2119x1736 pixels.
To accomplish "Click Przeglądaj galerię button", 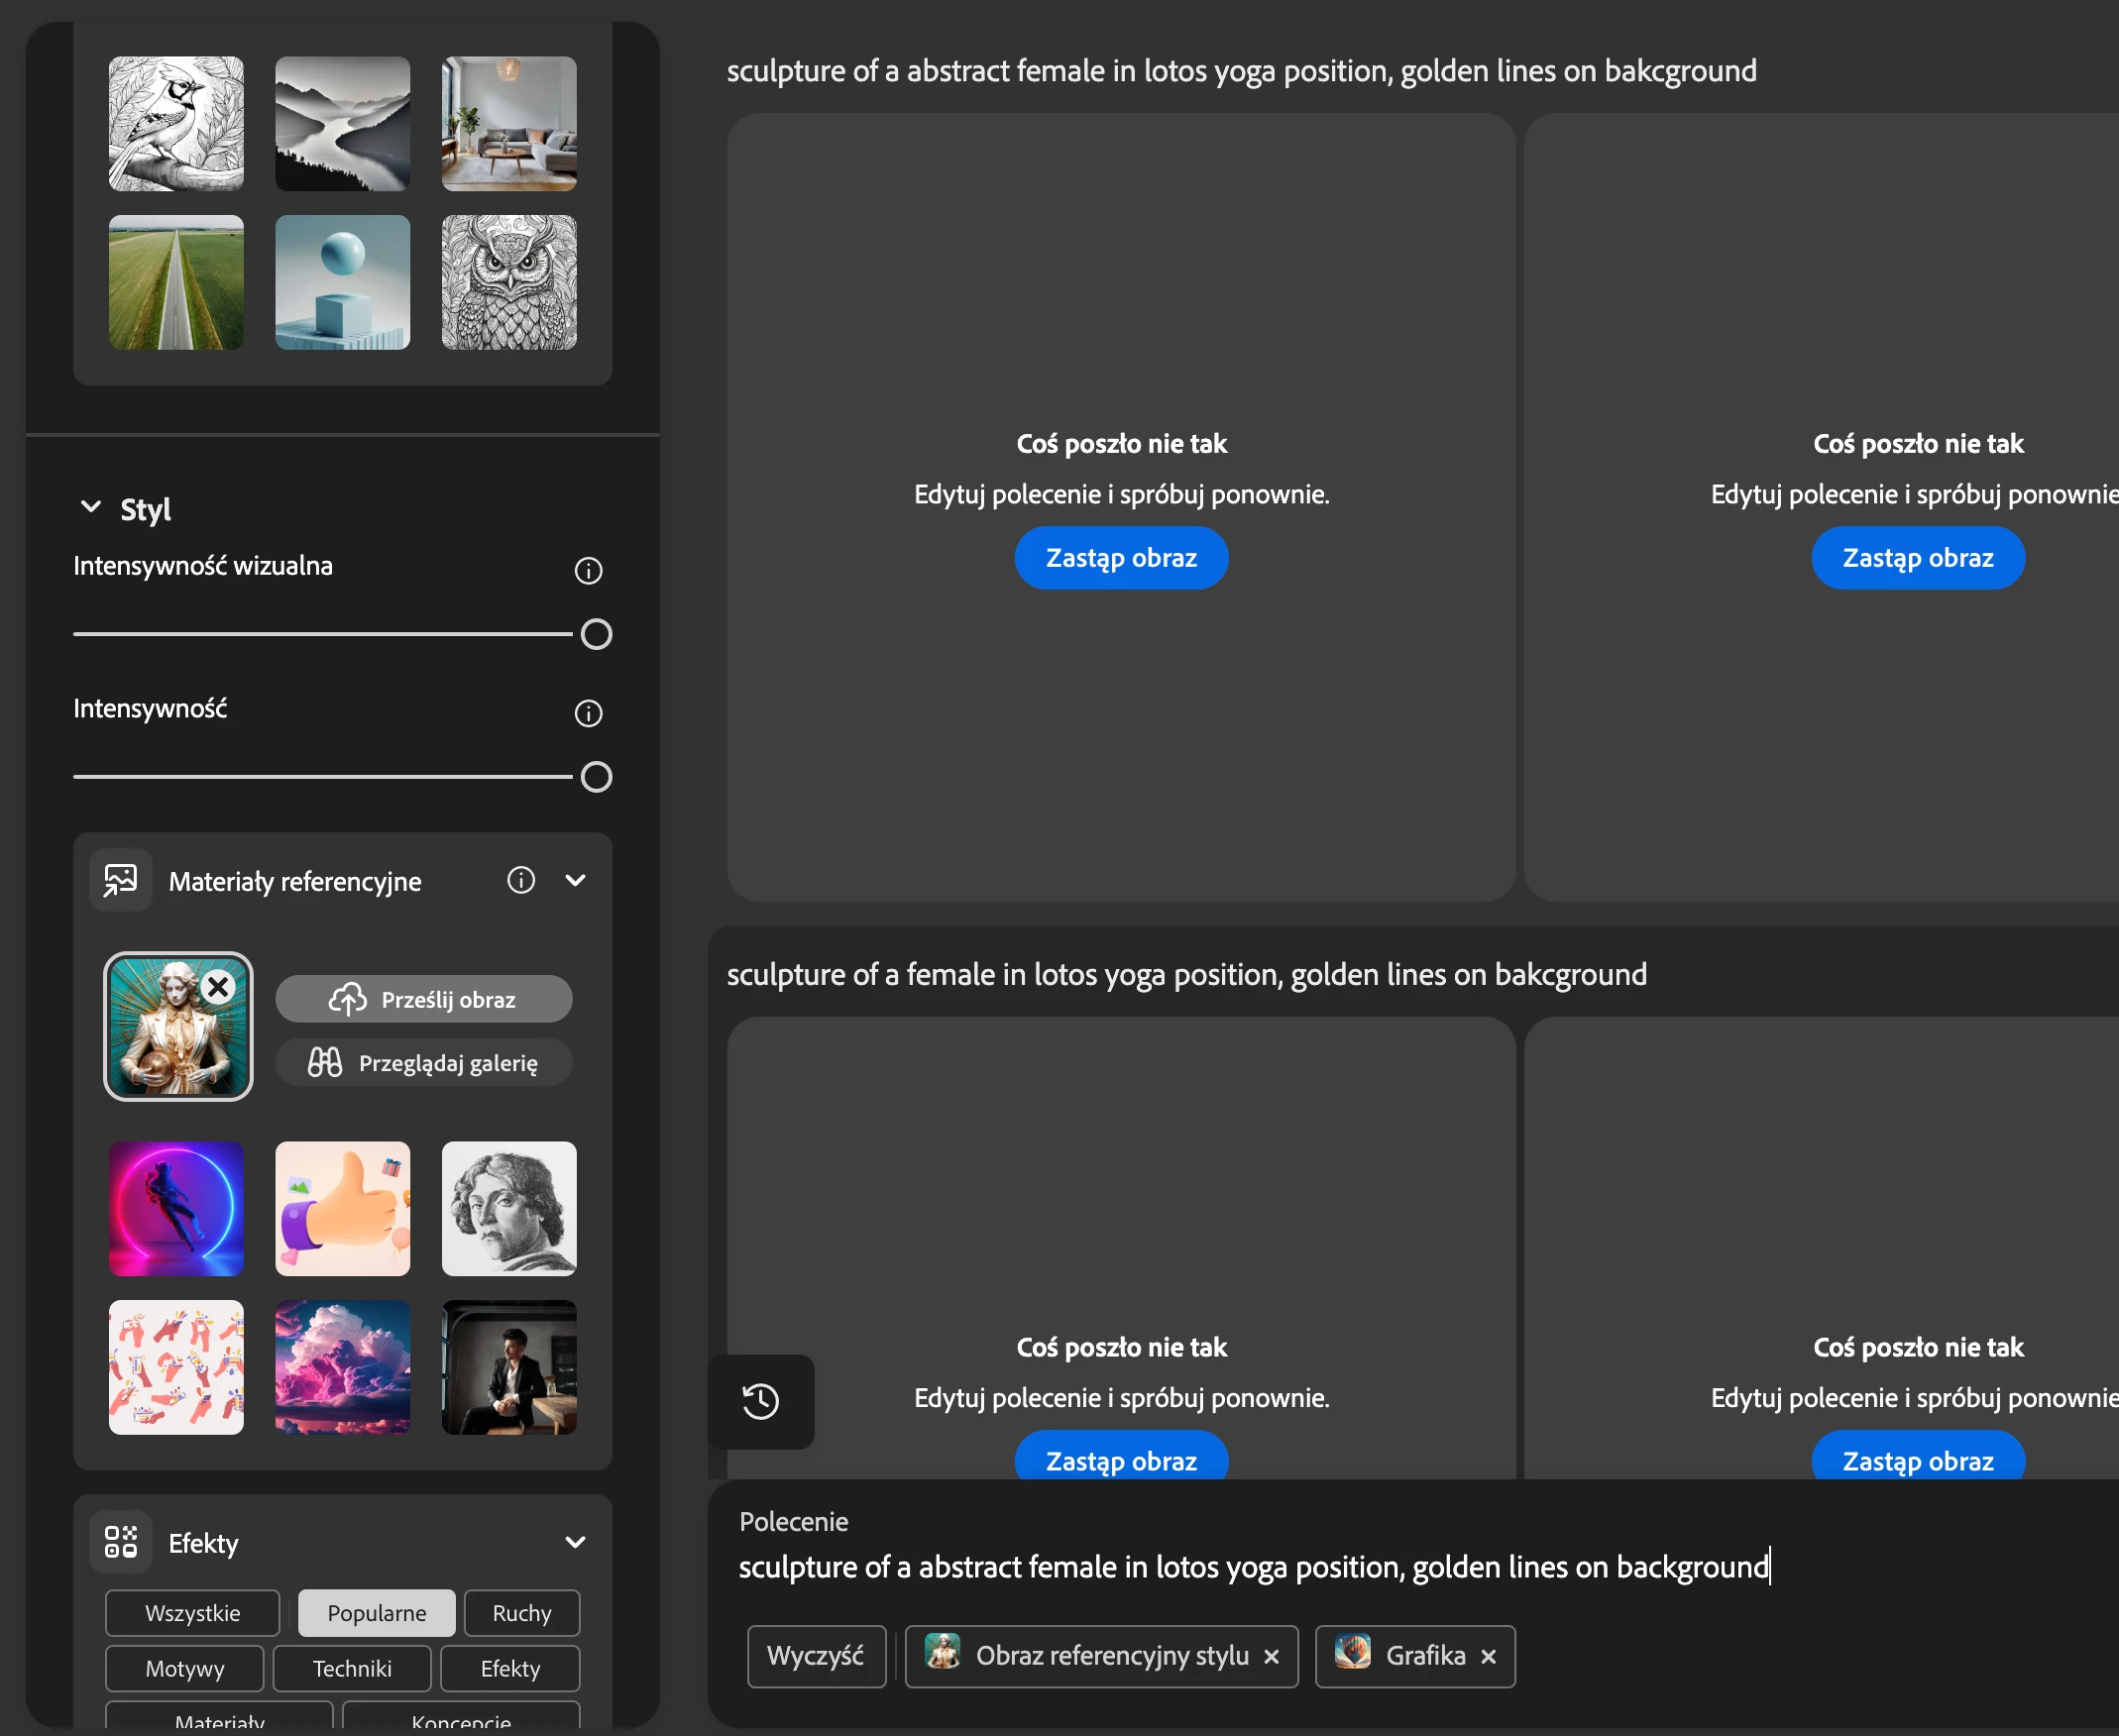I will click(423, 1062).
